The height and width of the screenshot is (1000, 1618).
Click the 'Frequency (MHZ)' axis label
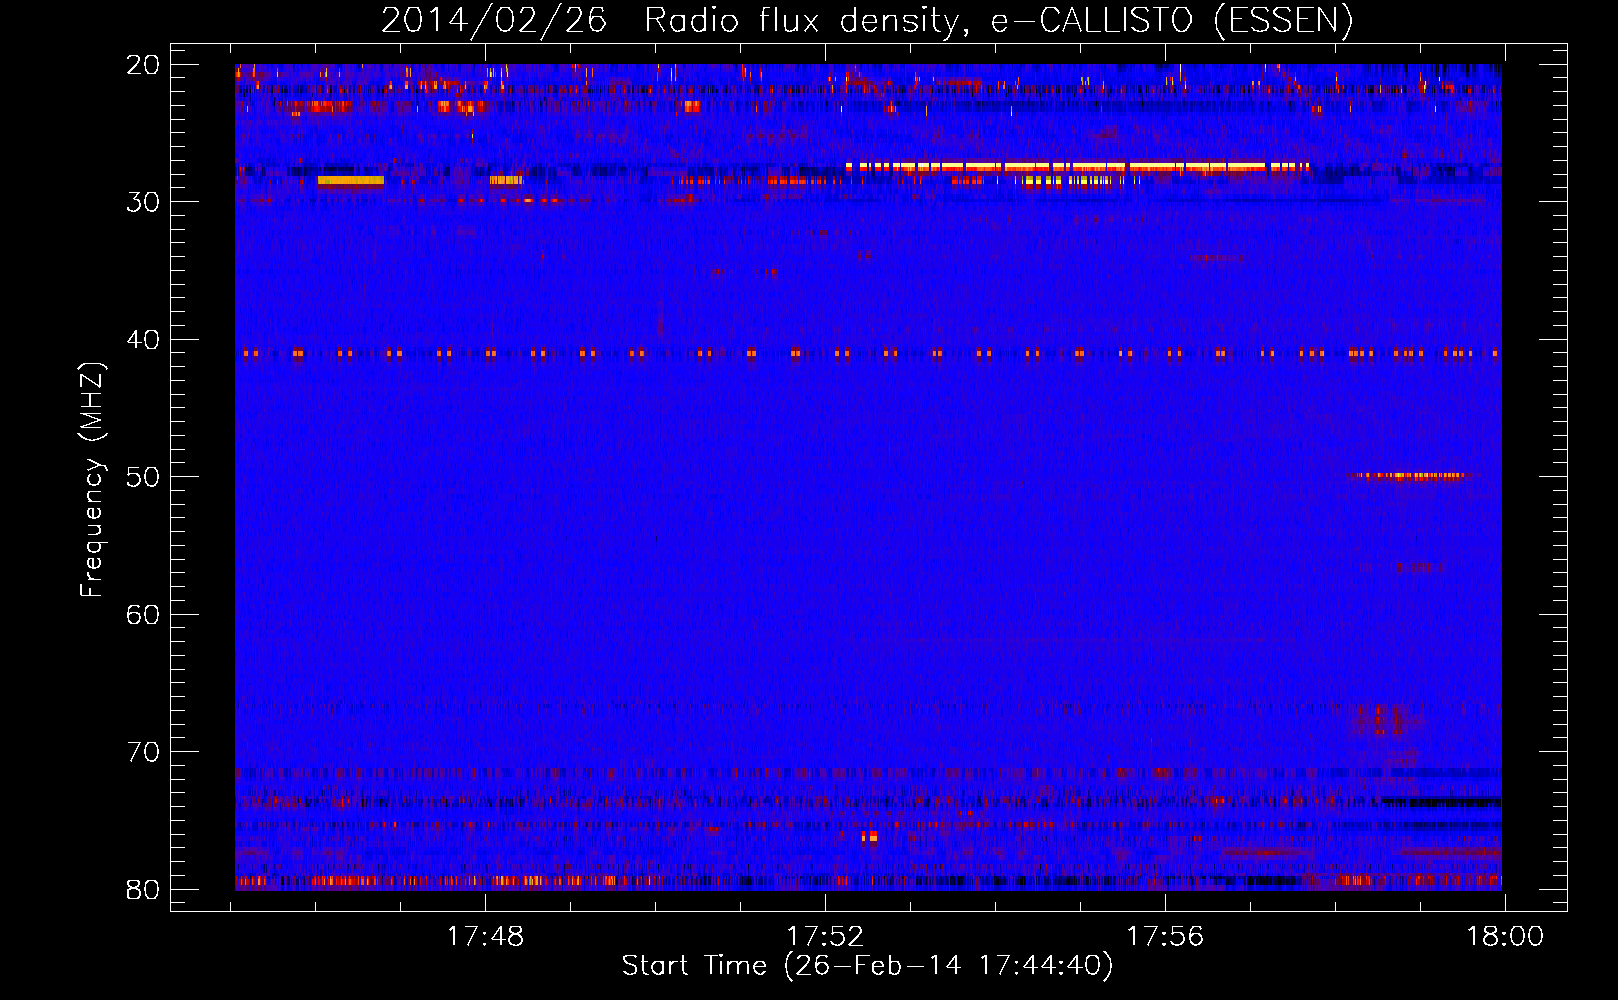(92, 480)
